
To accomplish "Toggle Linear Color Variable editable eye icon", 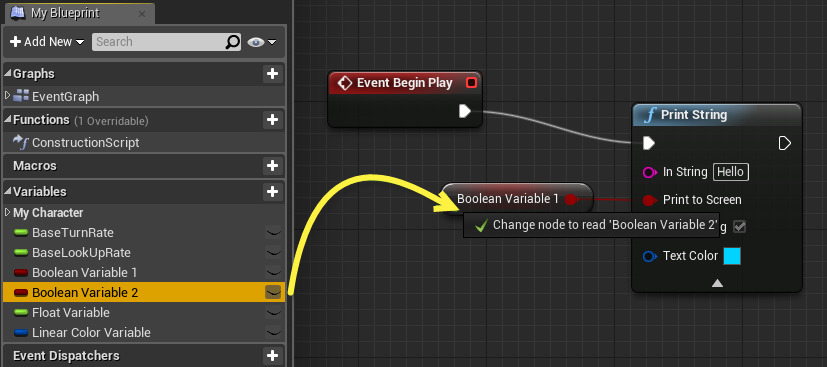I will pos(273,333).
